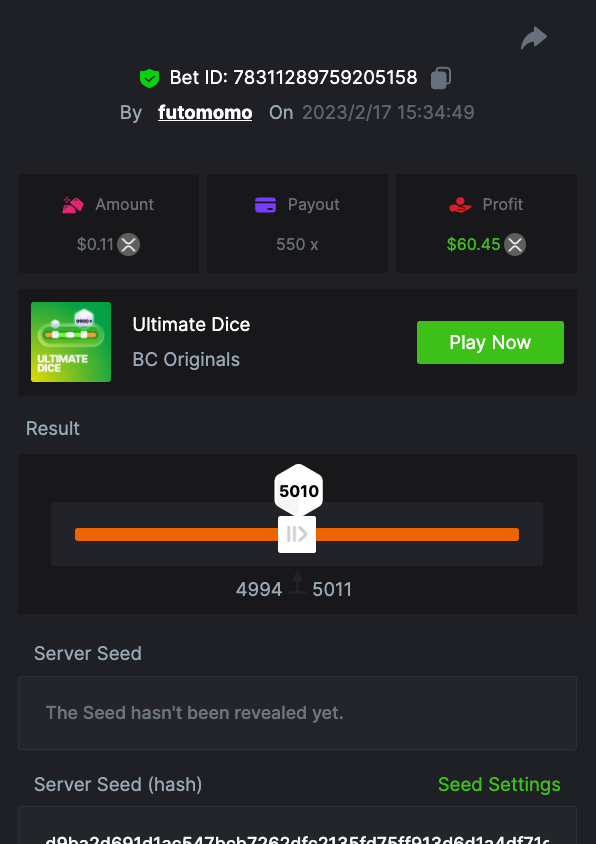
Task: Click the Play Now button
Action: (490, 342)
